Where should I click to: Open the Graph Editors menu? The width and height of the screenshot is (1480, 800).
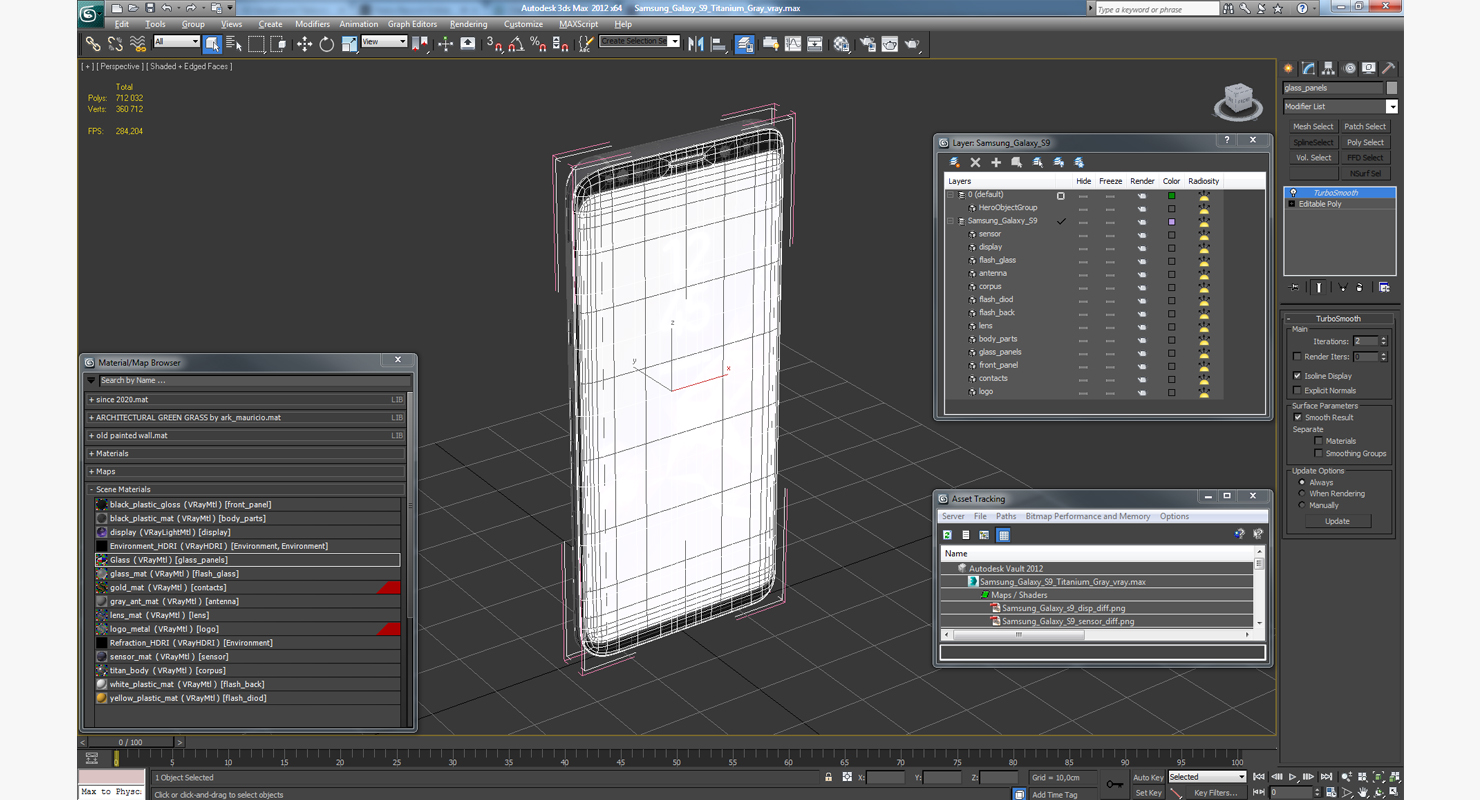click(412, 24)
